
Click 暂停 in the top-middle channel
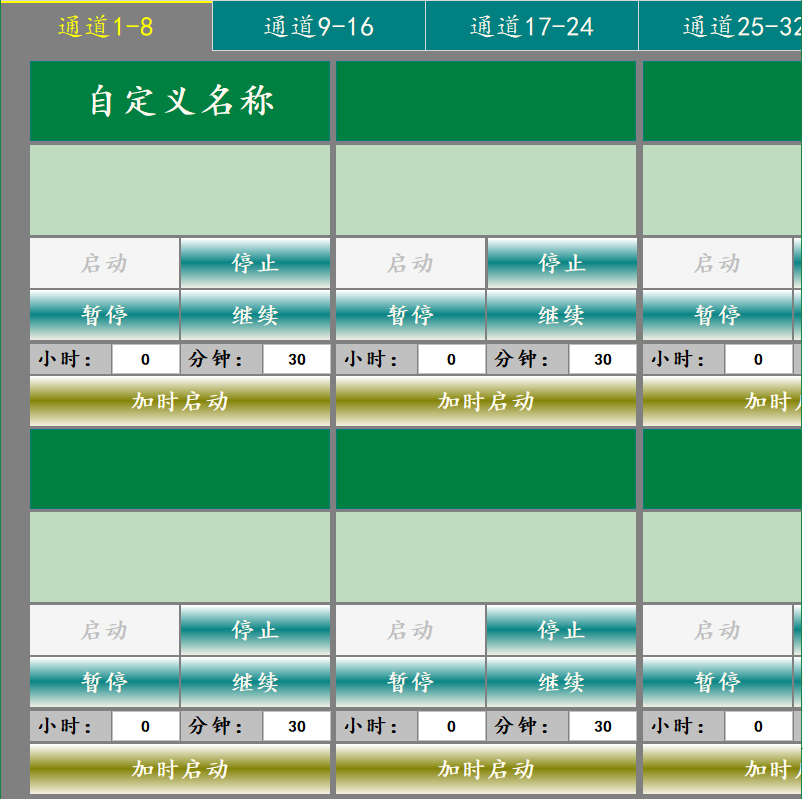[x=410, y=314]
